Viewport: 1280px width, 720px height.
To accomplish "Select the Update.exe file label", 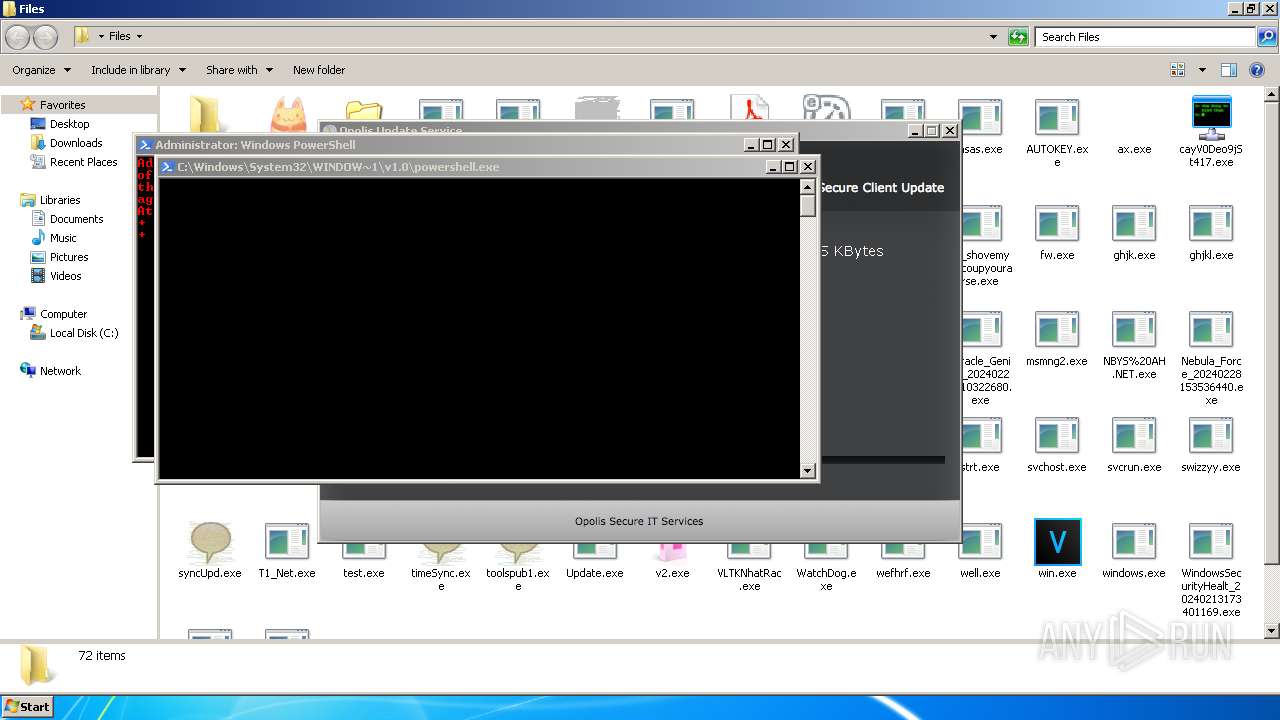I will [x=595, y=573].
